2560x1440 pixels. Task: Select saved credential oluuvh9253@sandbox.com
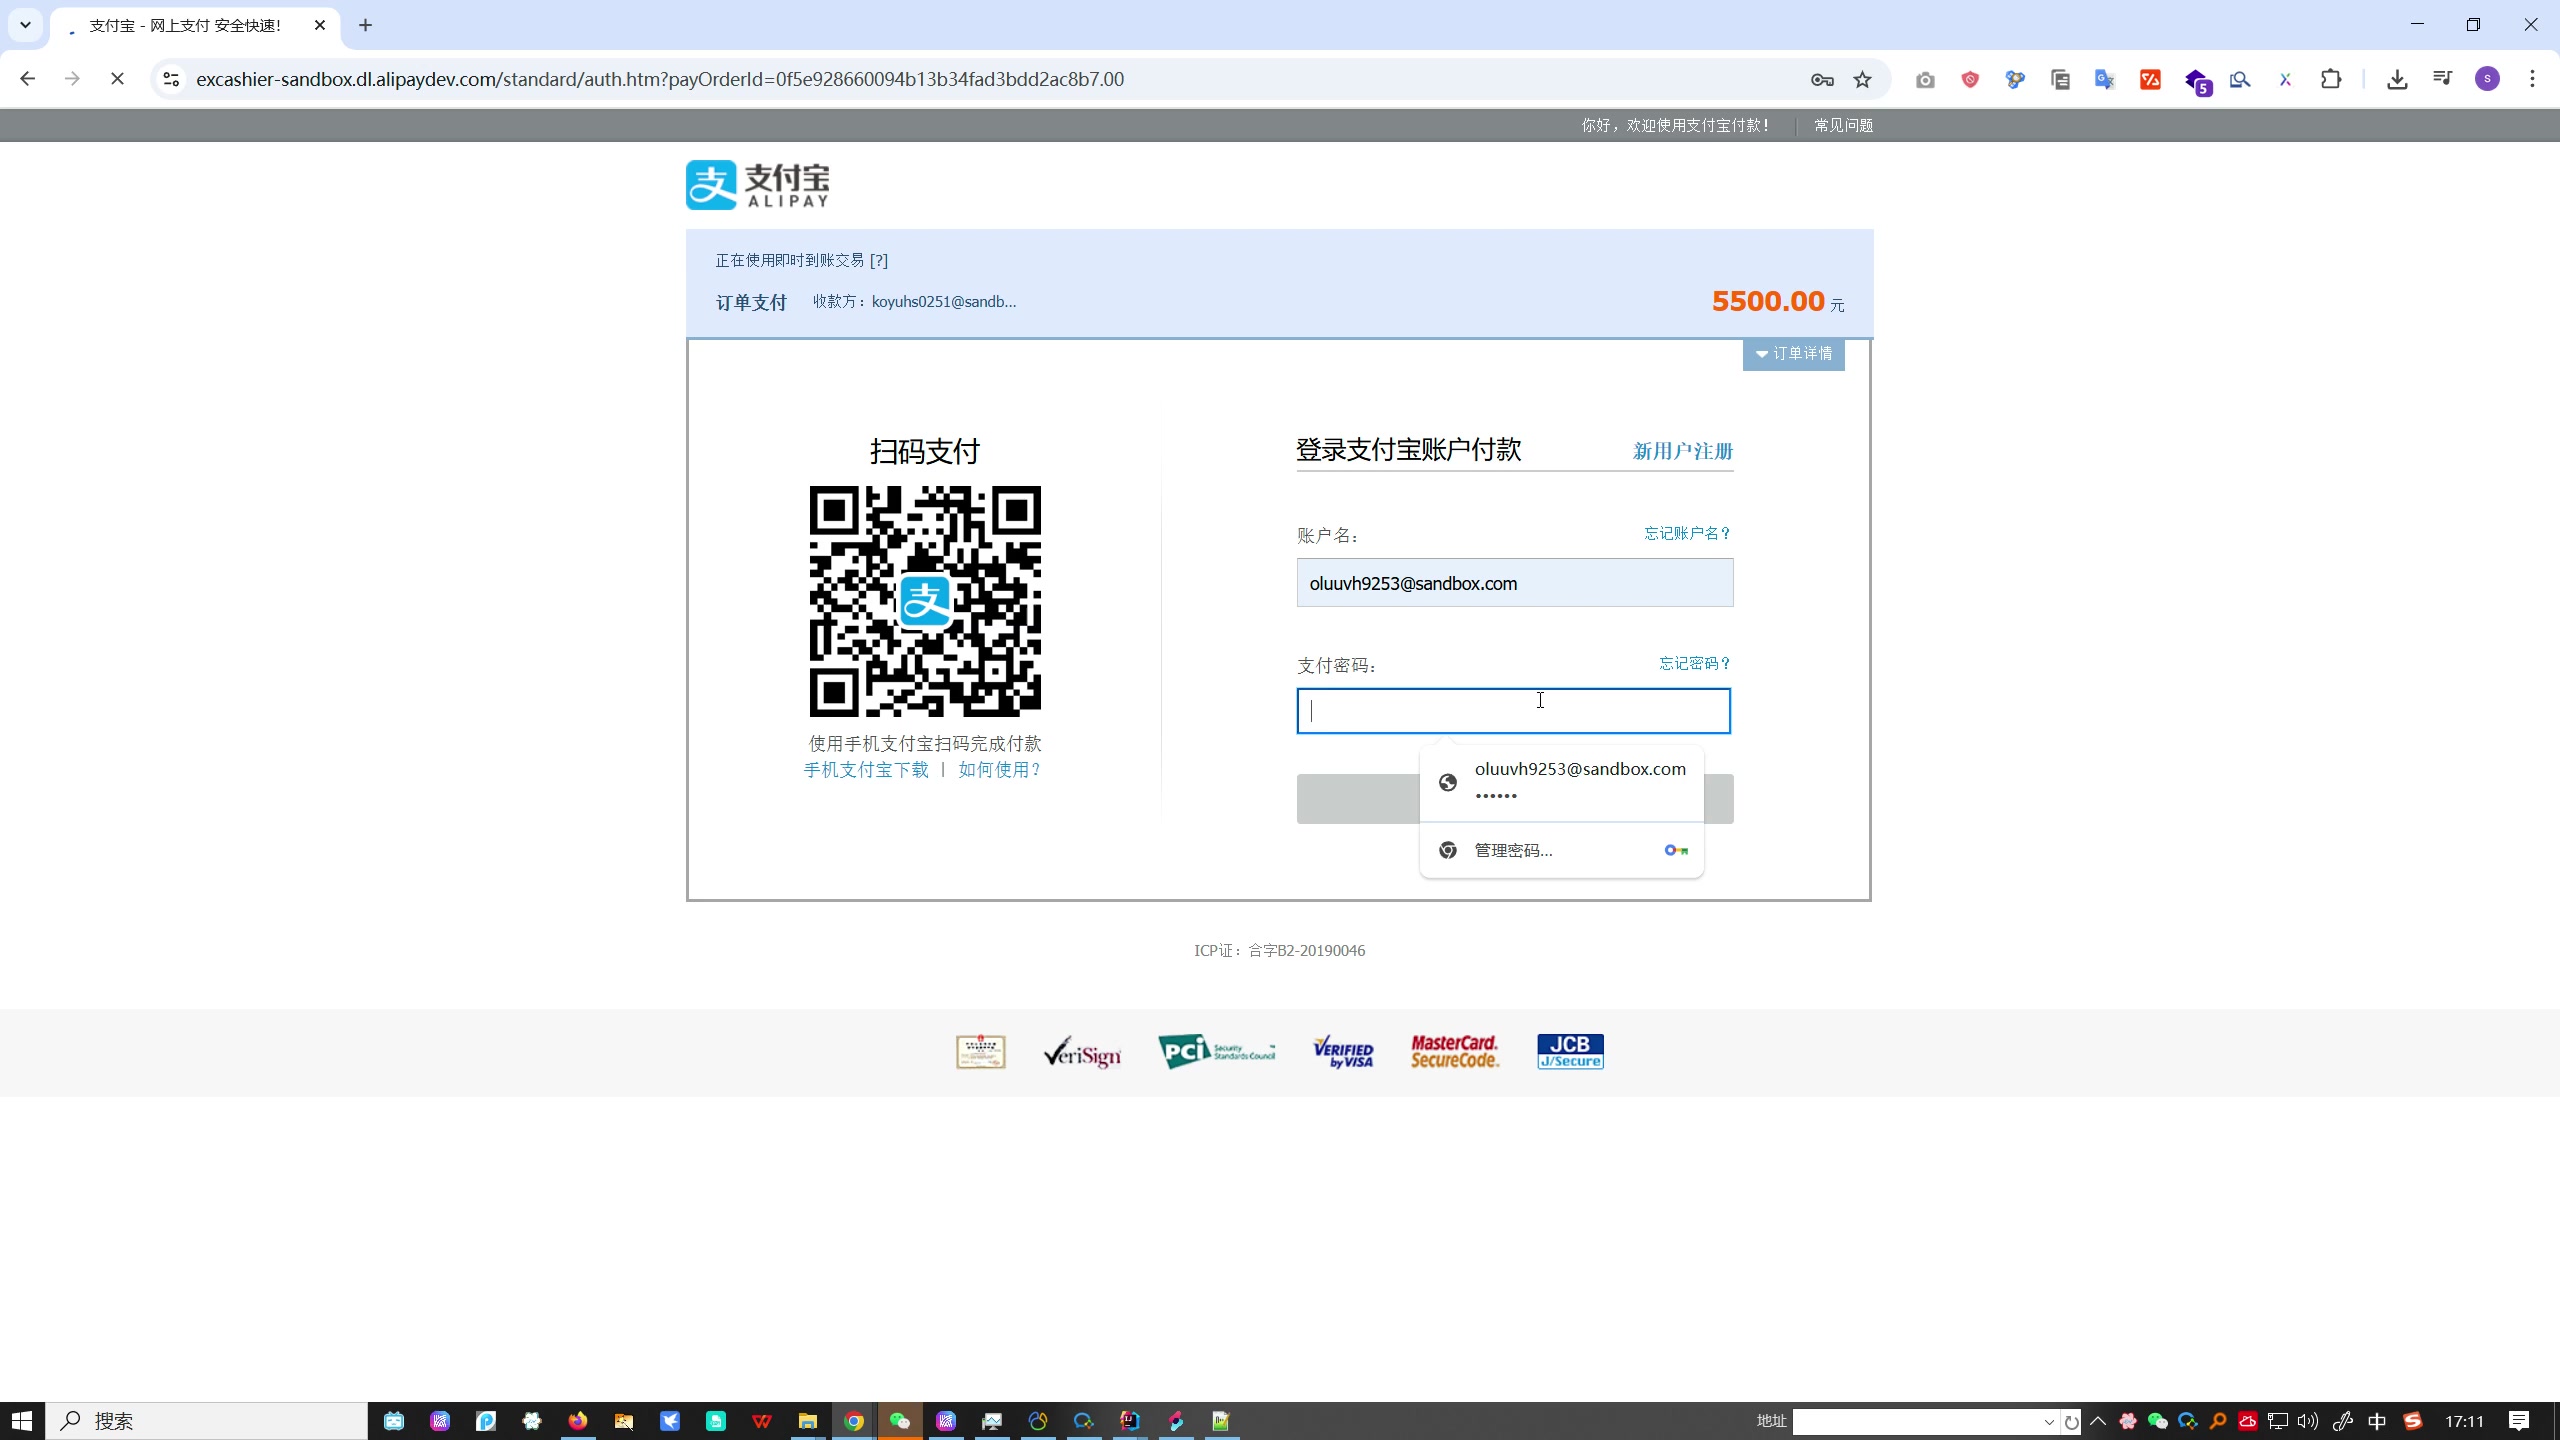coord(1561,782)
